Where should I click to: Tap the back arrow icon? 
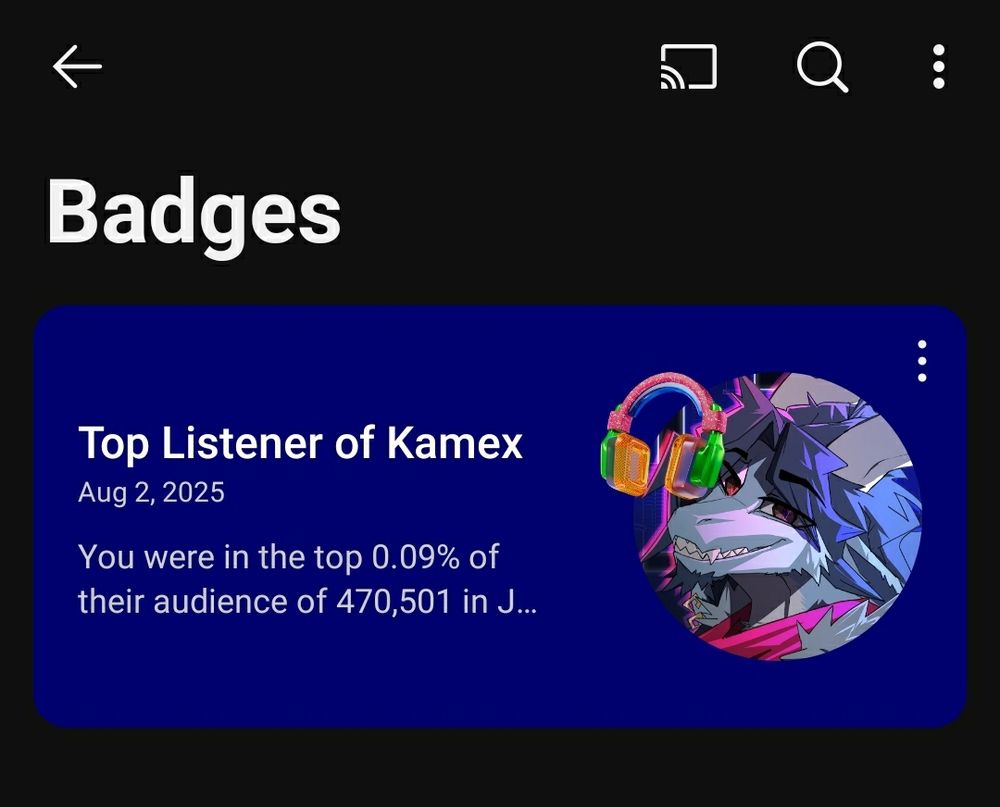[x=77, y=66]
